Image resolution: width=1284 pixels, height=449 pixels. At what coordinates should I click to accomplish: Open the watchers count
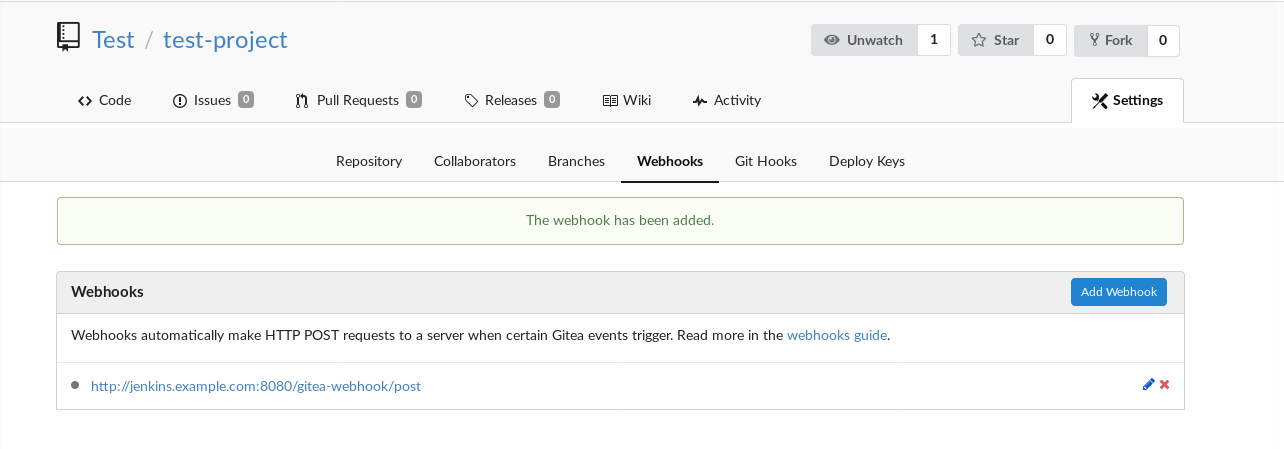(933, 40)
